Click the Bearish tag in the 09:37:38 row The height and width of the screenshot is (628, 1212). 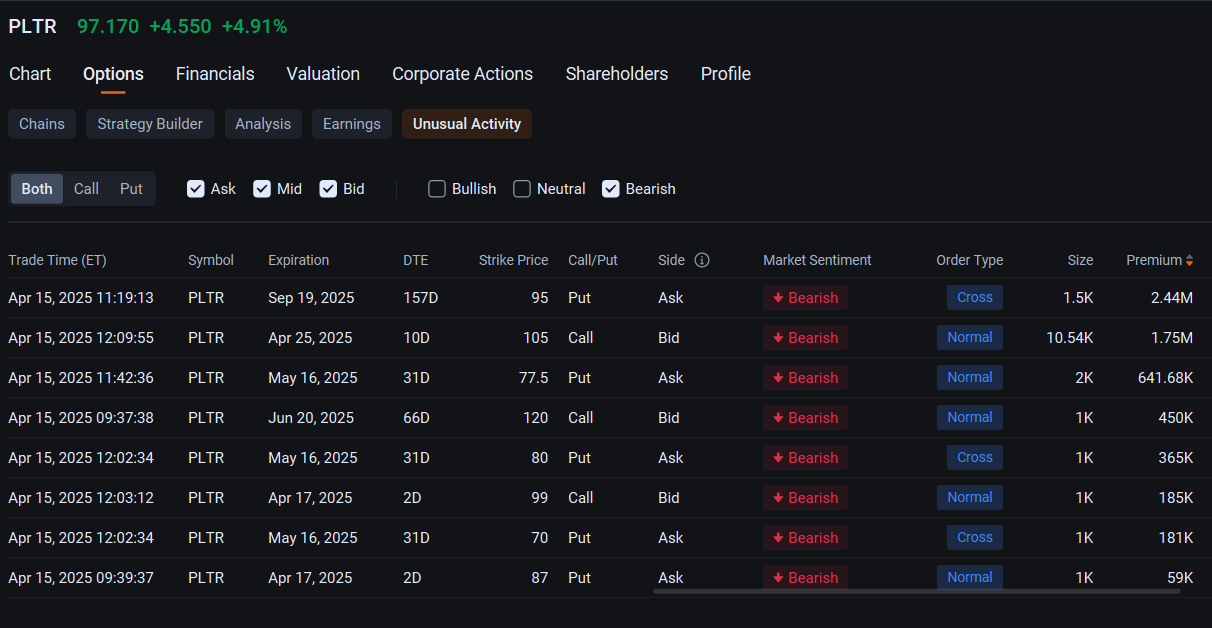pos(805,418)
